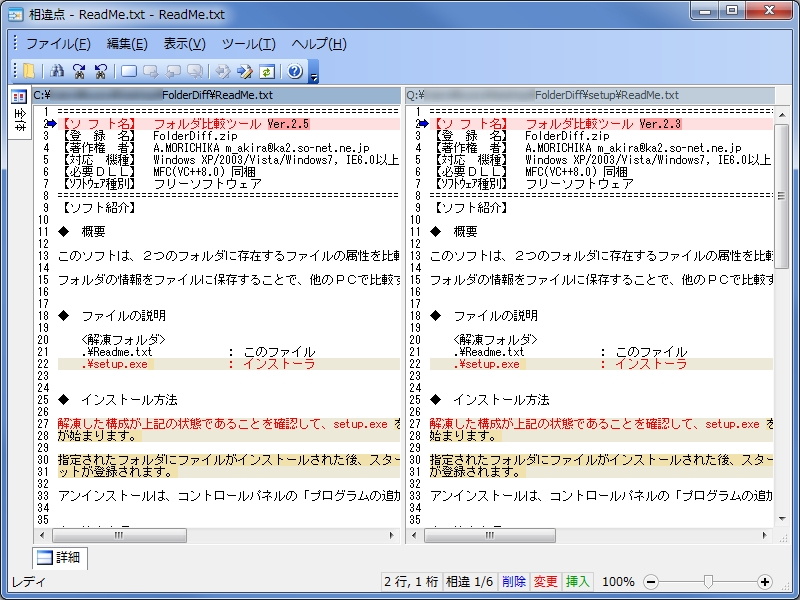
Task: Open a file using the folder toolbar icon
Action: coord(27,70)
